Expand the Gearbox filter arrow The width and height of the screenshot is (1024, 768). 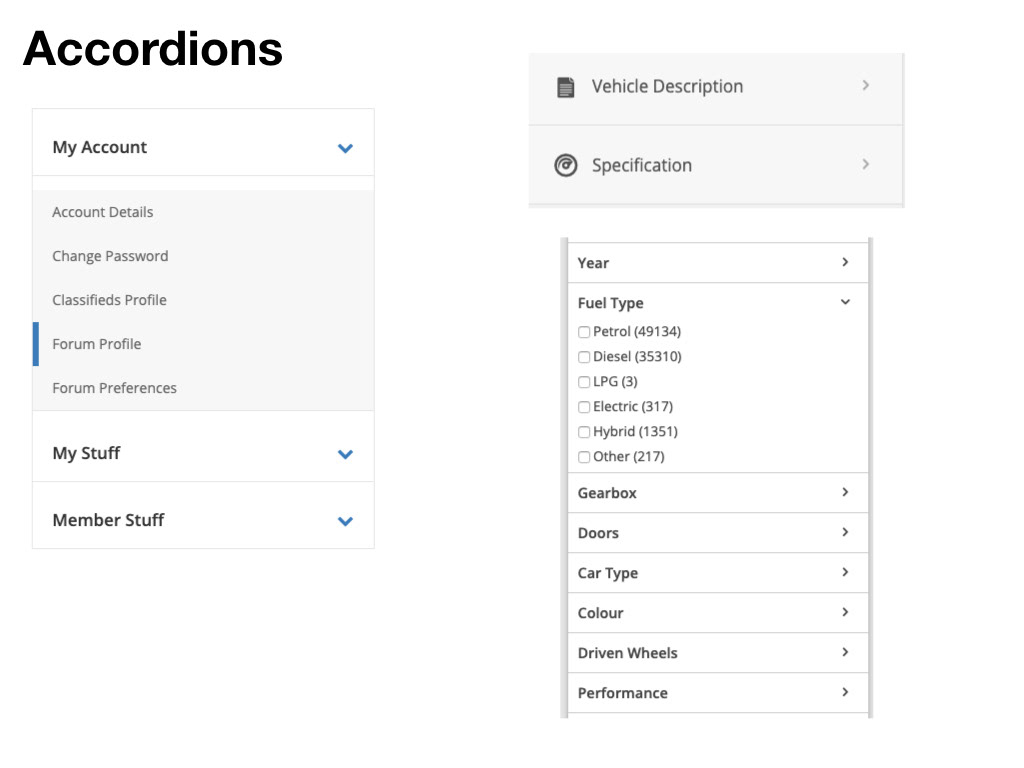tap(845, 492)
